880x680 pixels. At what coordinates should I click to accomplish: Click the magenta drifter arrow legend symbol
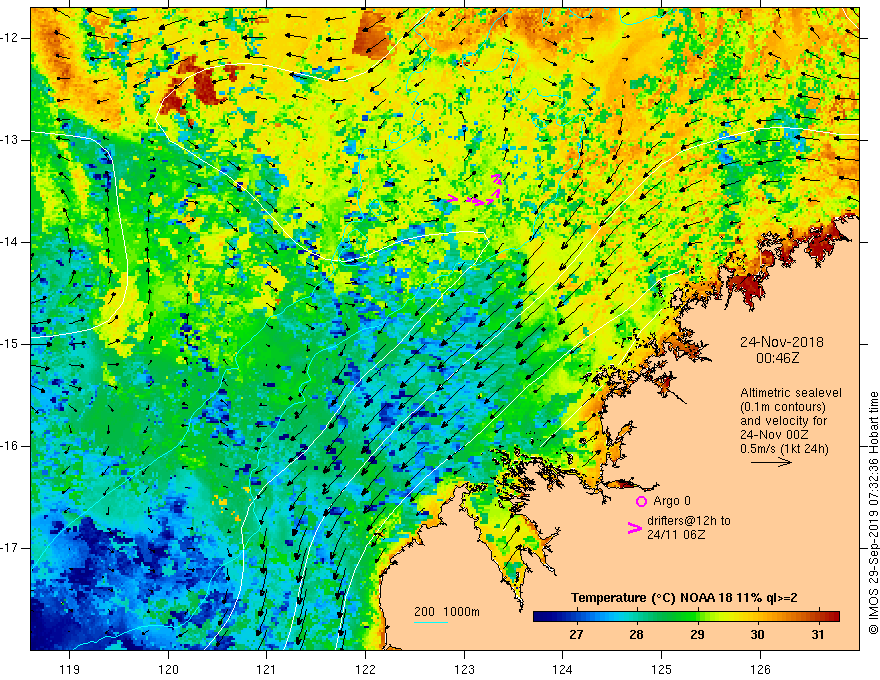point(634,528)
